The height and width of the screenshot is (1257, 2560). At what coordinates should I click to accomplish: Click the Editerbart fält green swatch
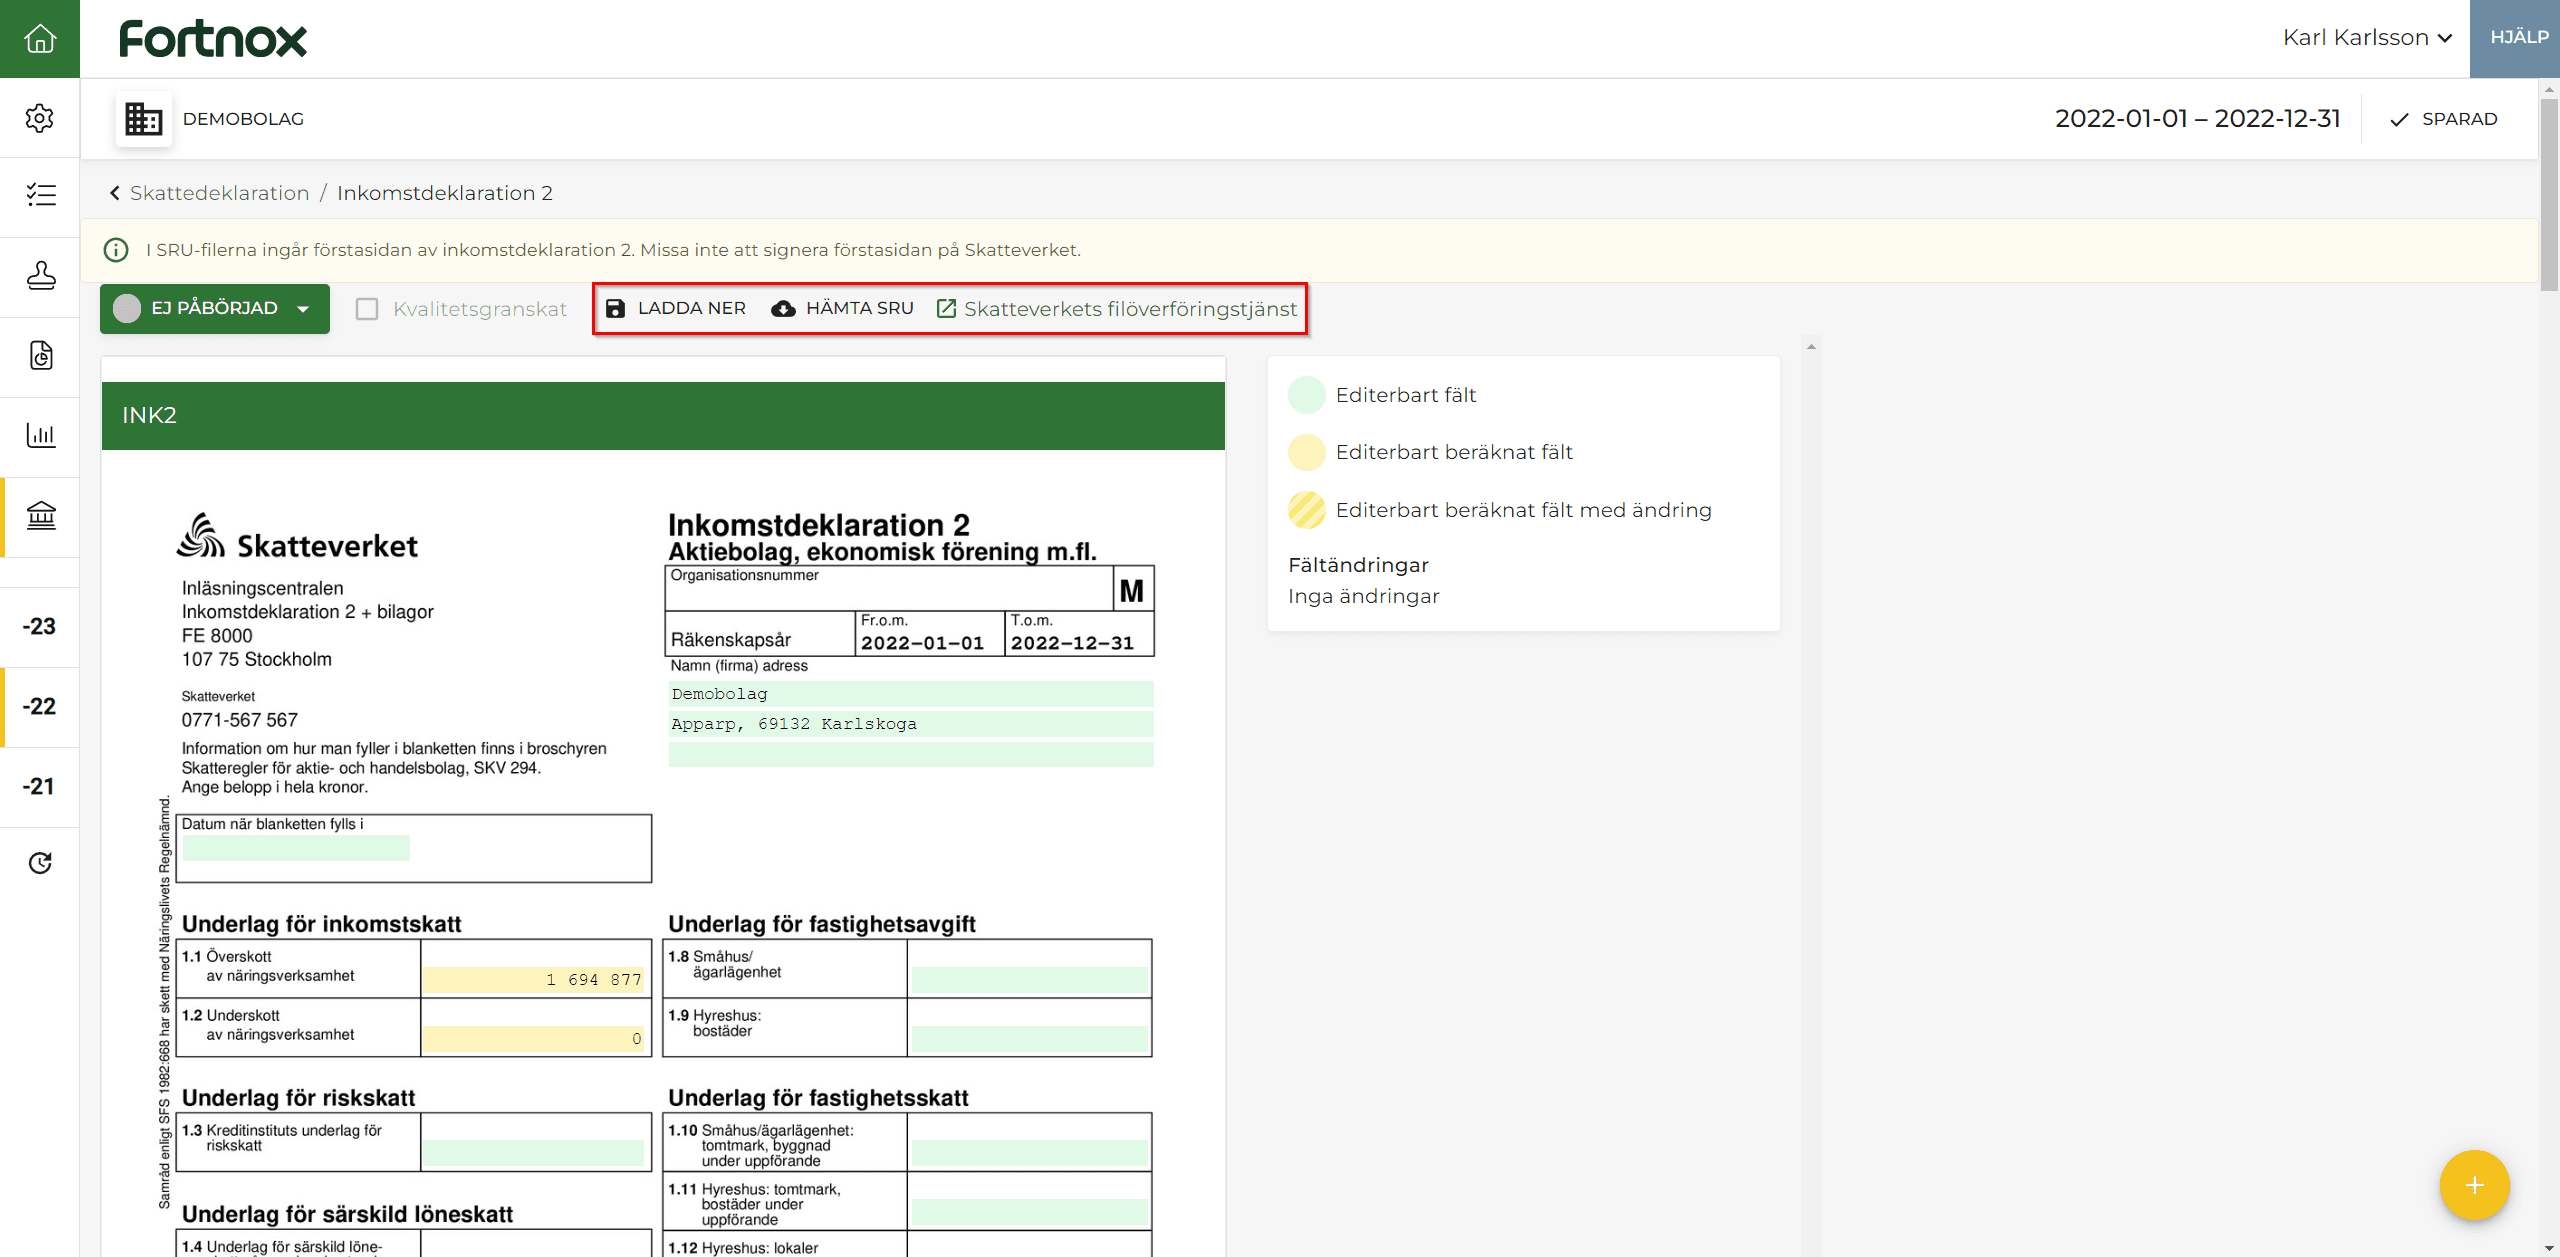tap(1306, 395)
